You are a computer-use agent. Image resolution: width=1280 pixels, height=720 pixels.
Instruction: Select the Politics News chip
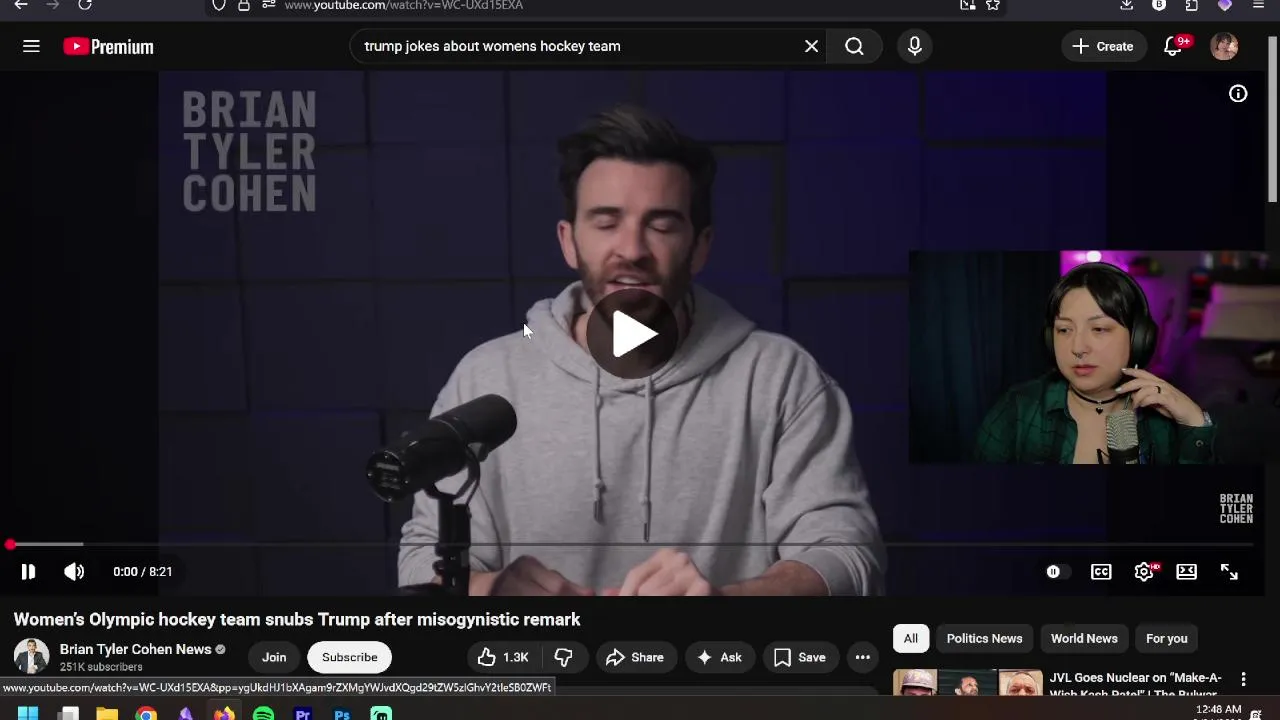coord(984,638)
